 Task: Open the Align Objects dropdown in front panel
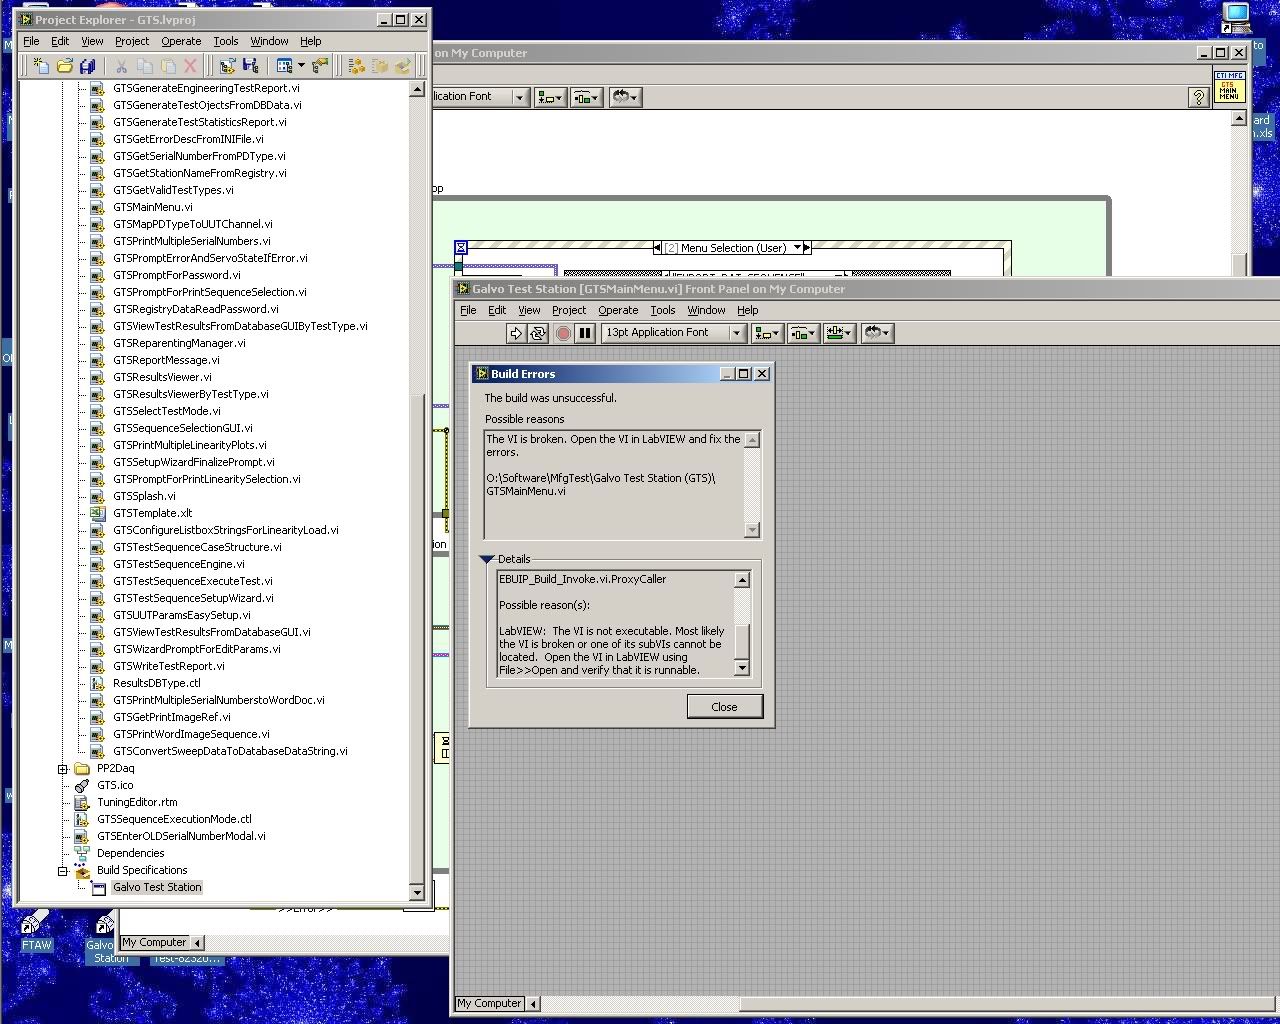(x=768, y=333)
